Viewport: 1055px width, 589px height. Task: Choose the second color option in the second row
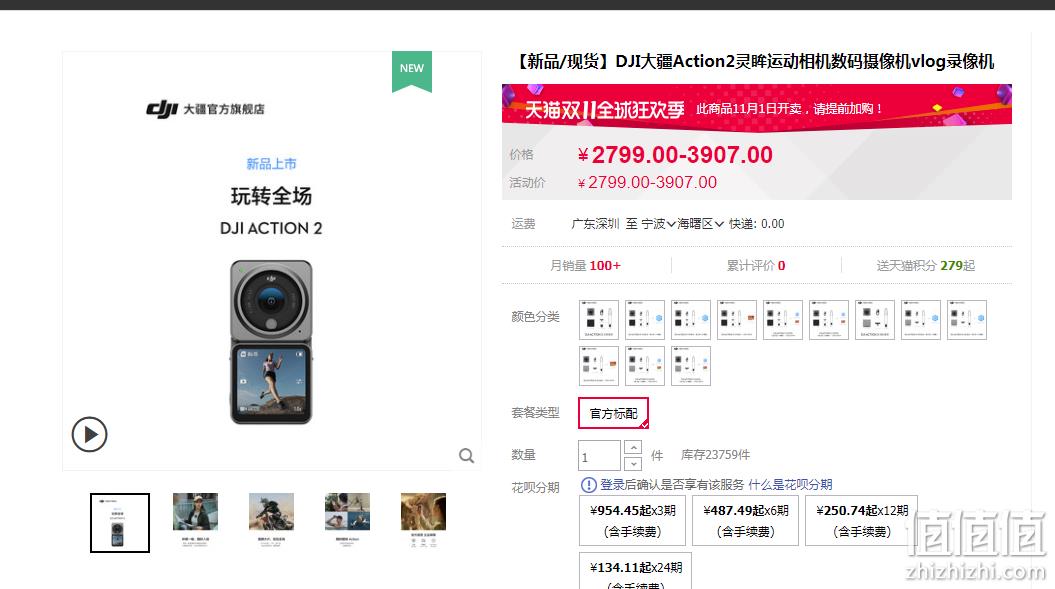click(645, 366)
